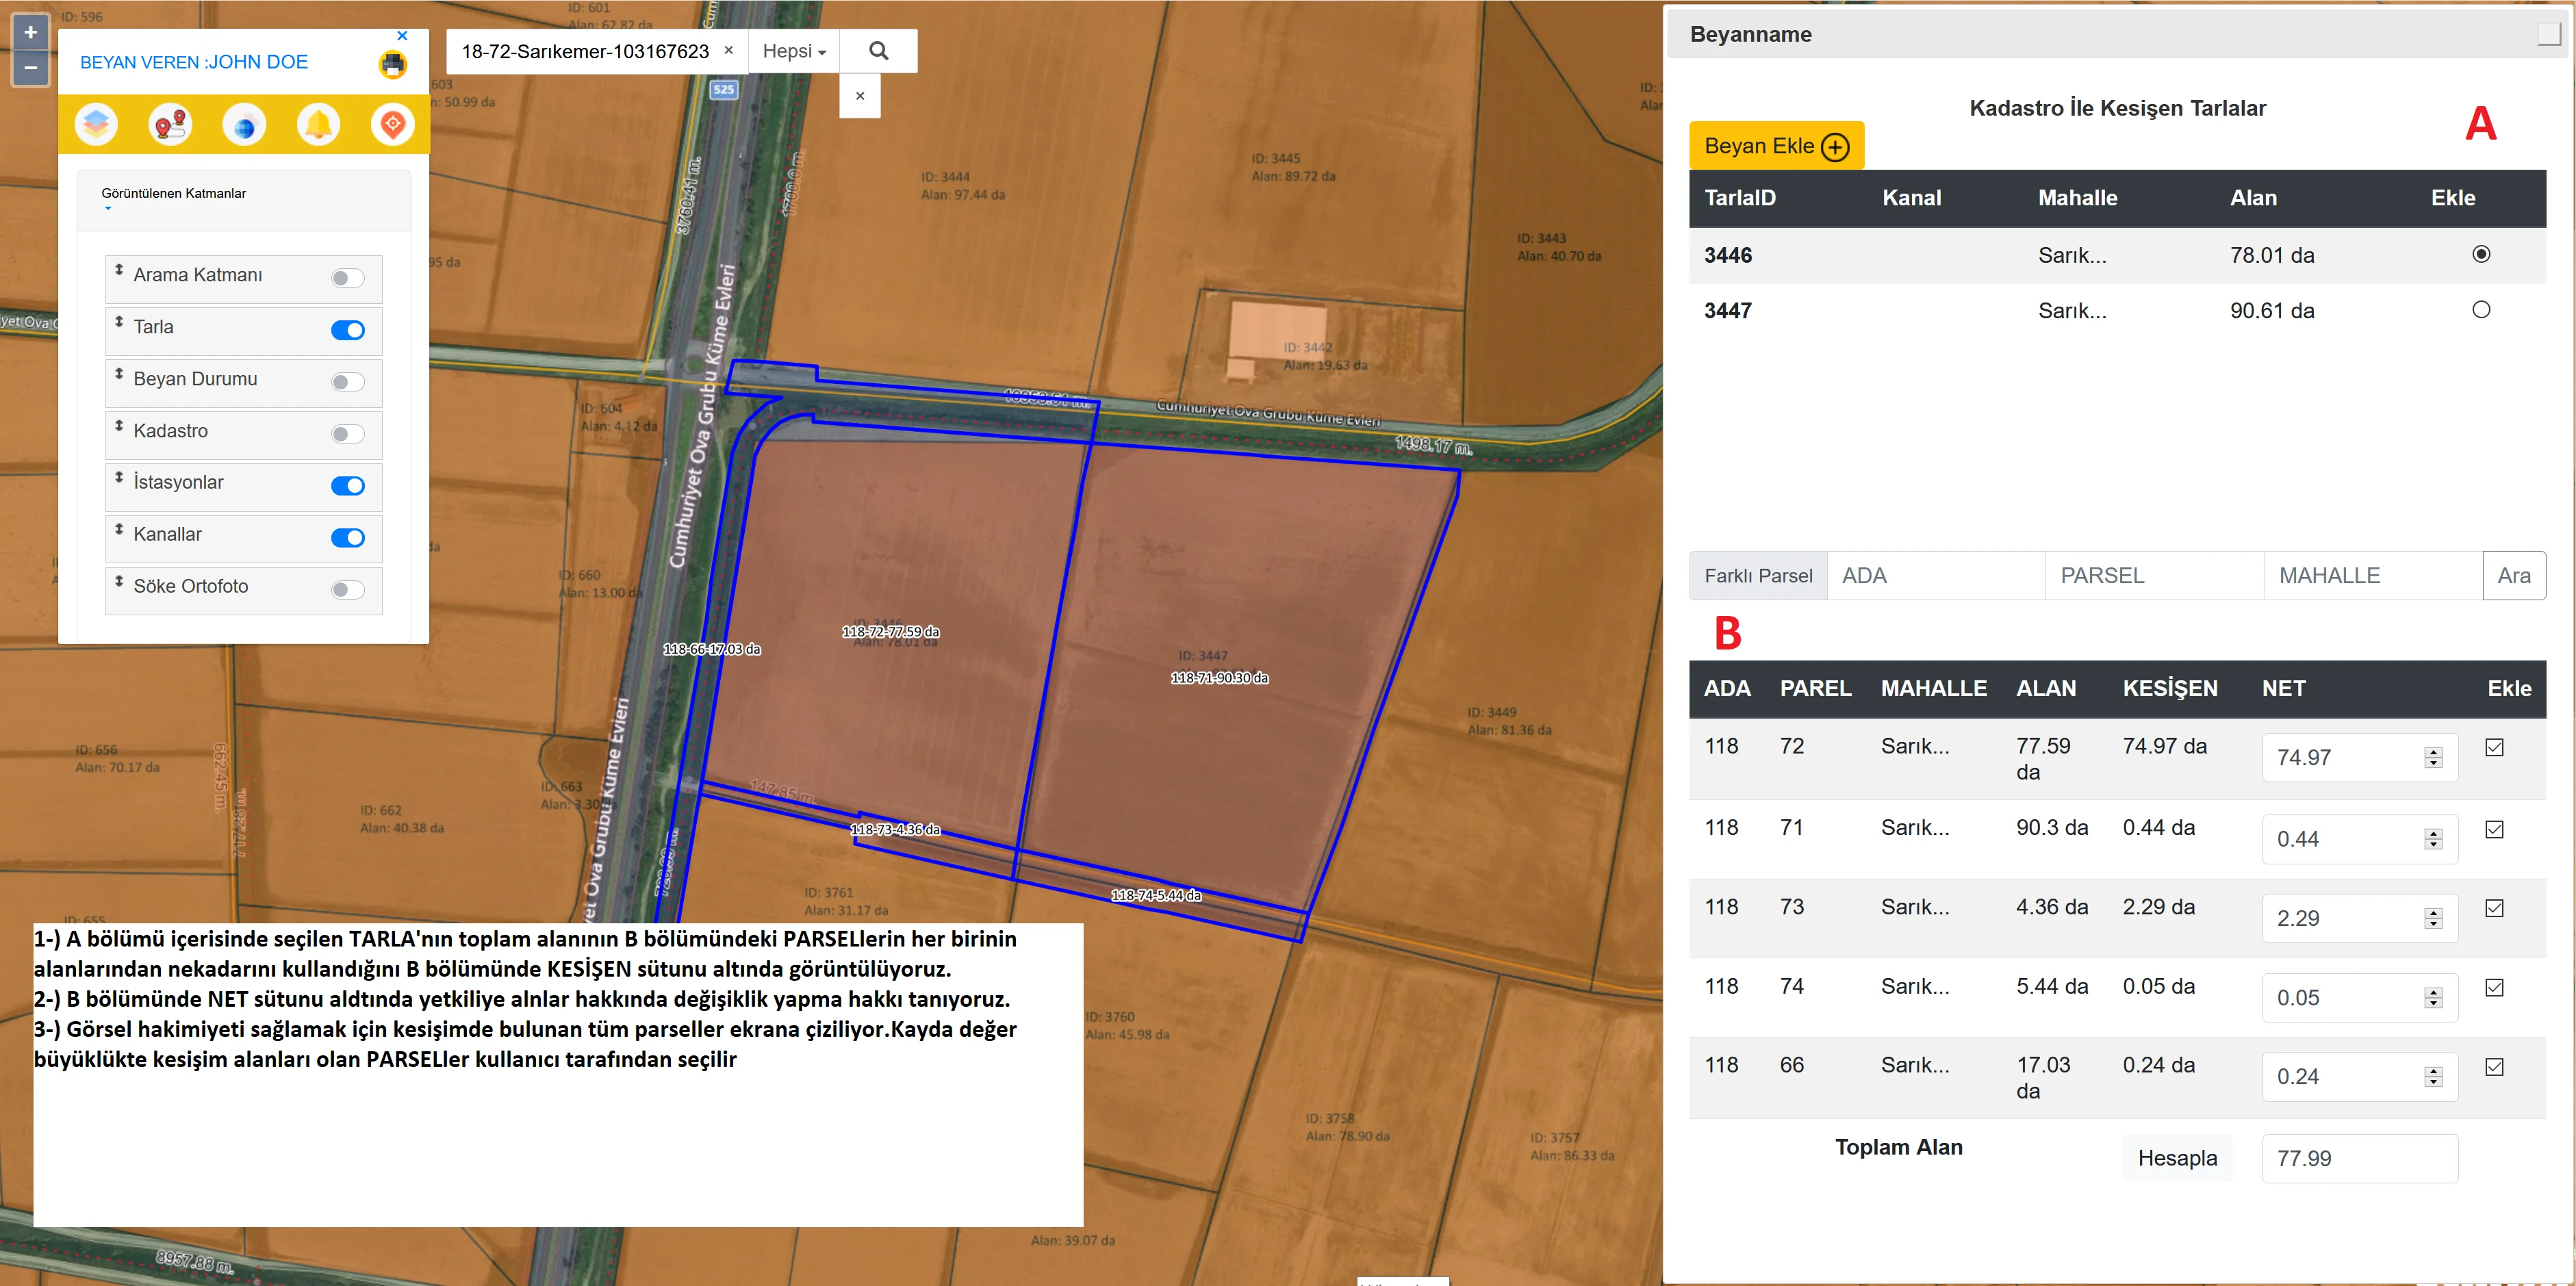
Task: Click the plus icon in Beyan Ekle
Action: click(1835, 147)
